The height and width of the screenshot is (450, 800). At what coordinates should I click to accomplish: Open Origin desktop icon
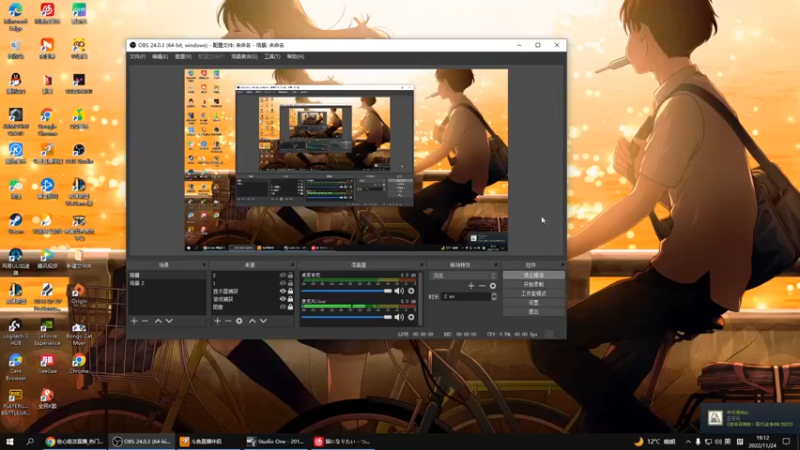point(79,294)
